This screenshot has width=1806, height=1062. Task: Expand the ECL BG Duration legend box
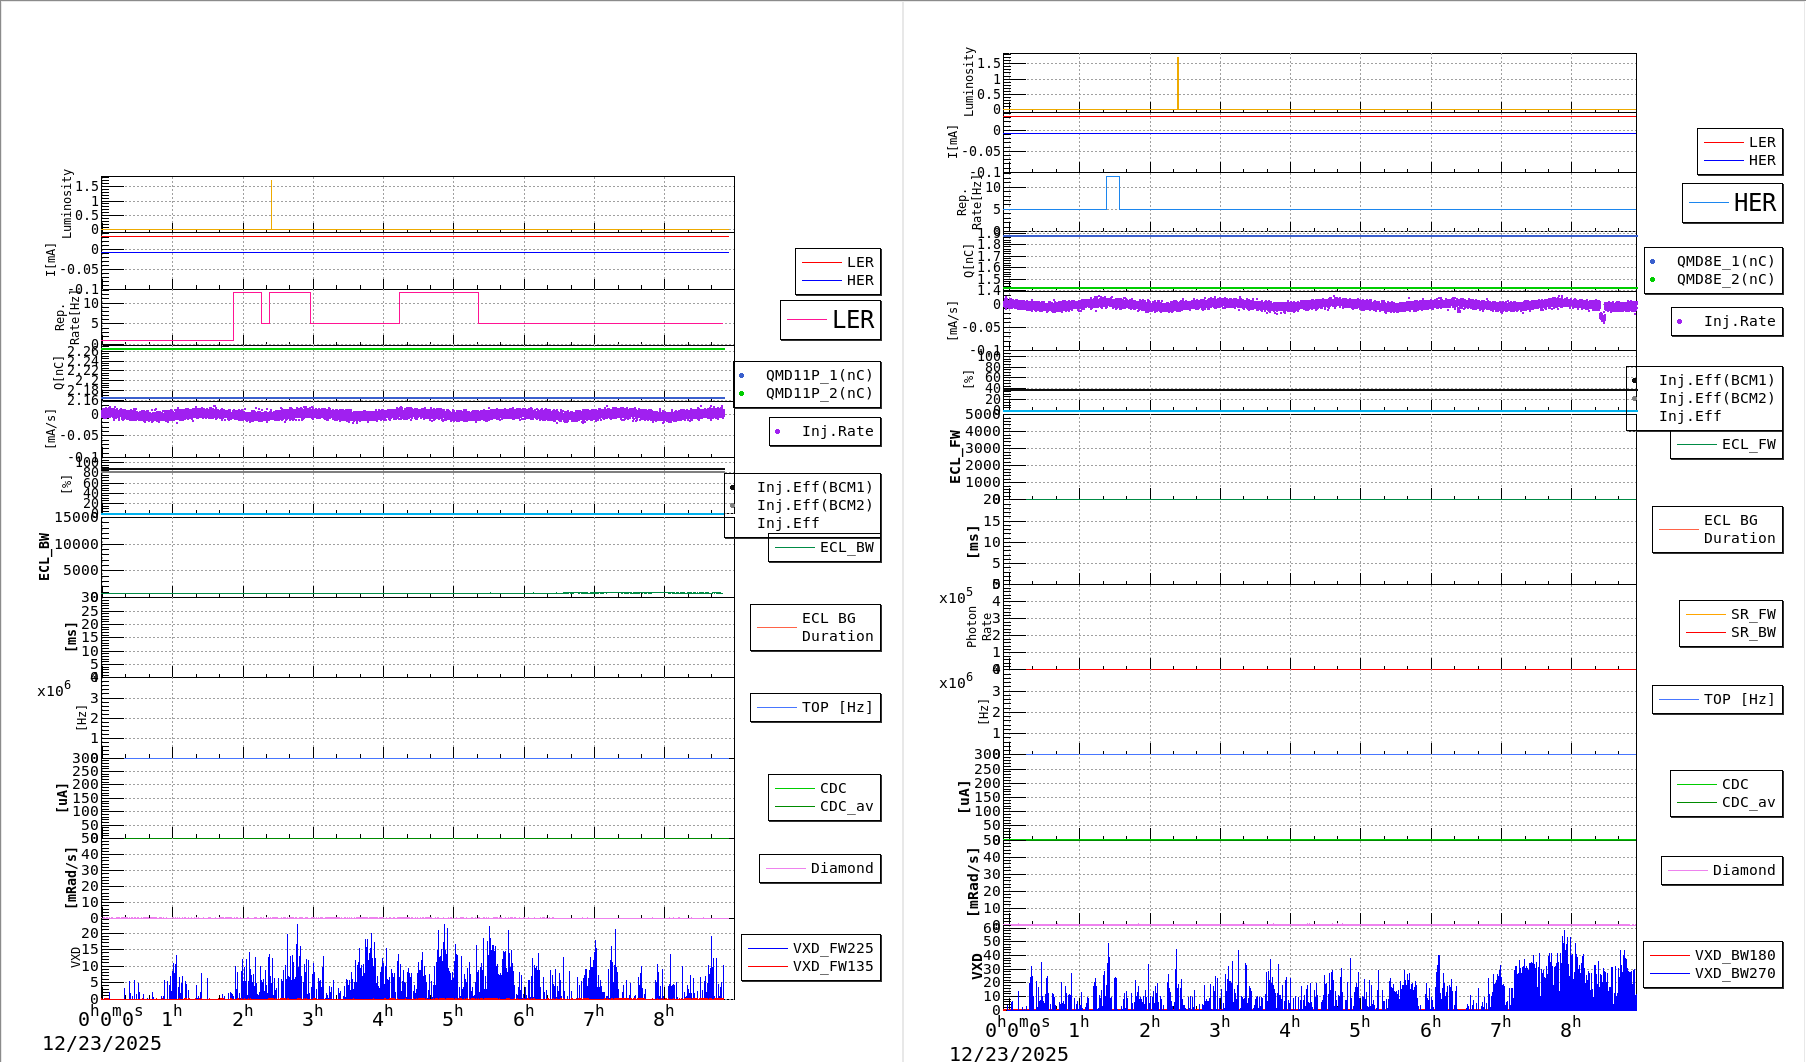pyautogui.click(x=815, y=627)
